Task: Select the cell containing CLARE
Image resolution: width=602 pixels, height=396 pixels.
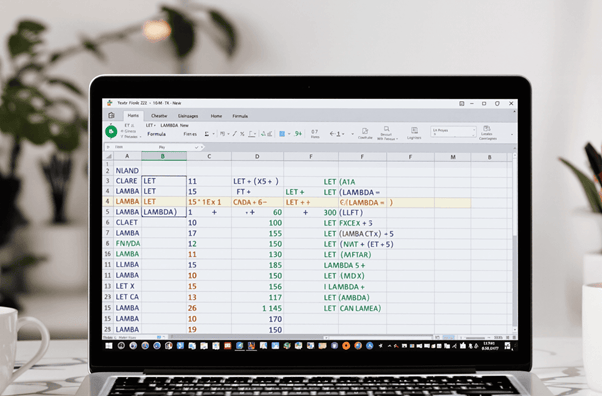Action: pos(127,181)
